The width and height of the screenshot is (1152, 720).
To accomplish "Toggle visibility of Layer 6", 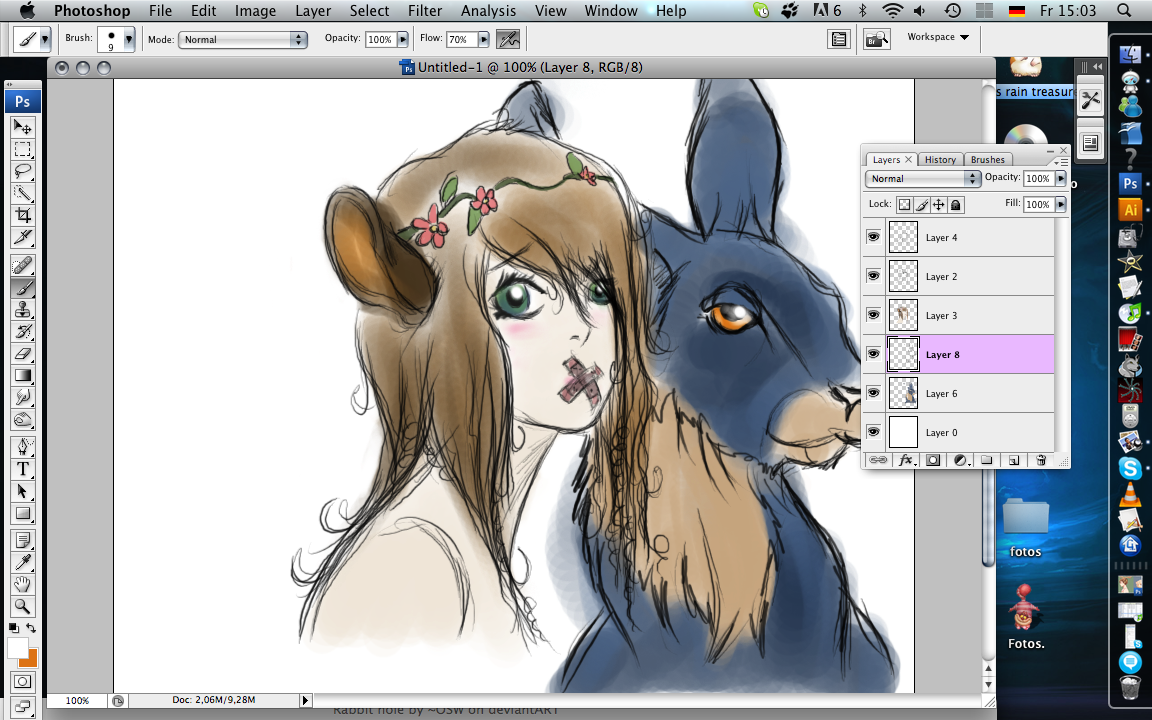I will (873, 393).
